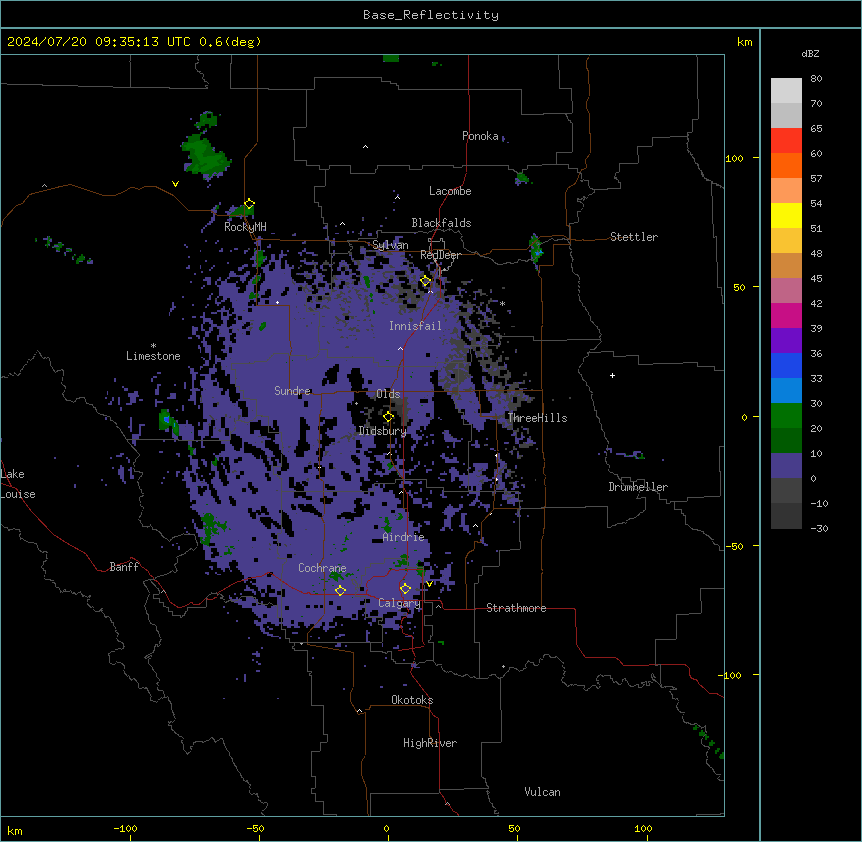Image resolution: width=862 pixels, height=842 pixels.
Task: Click the dBZ legend heading
Action: [810, 54]
